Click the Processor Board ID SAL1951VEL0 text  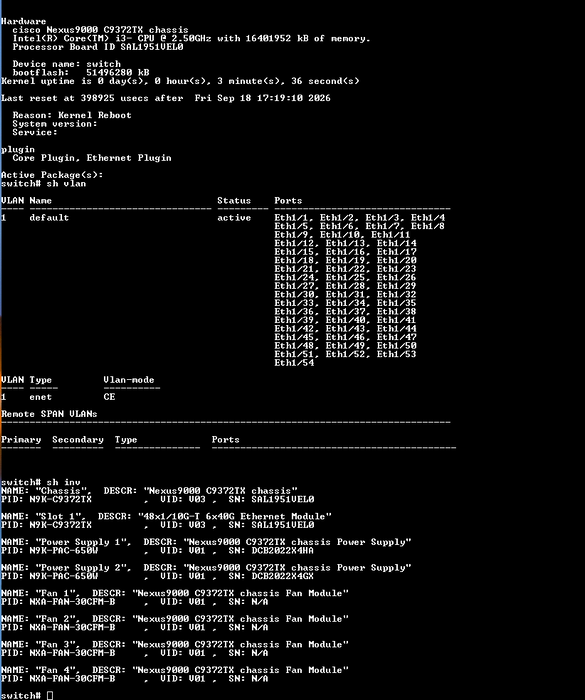coord(98,47)
